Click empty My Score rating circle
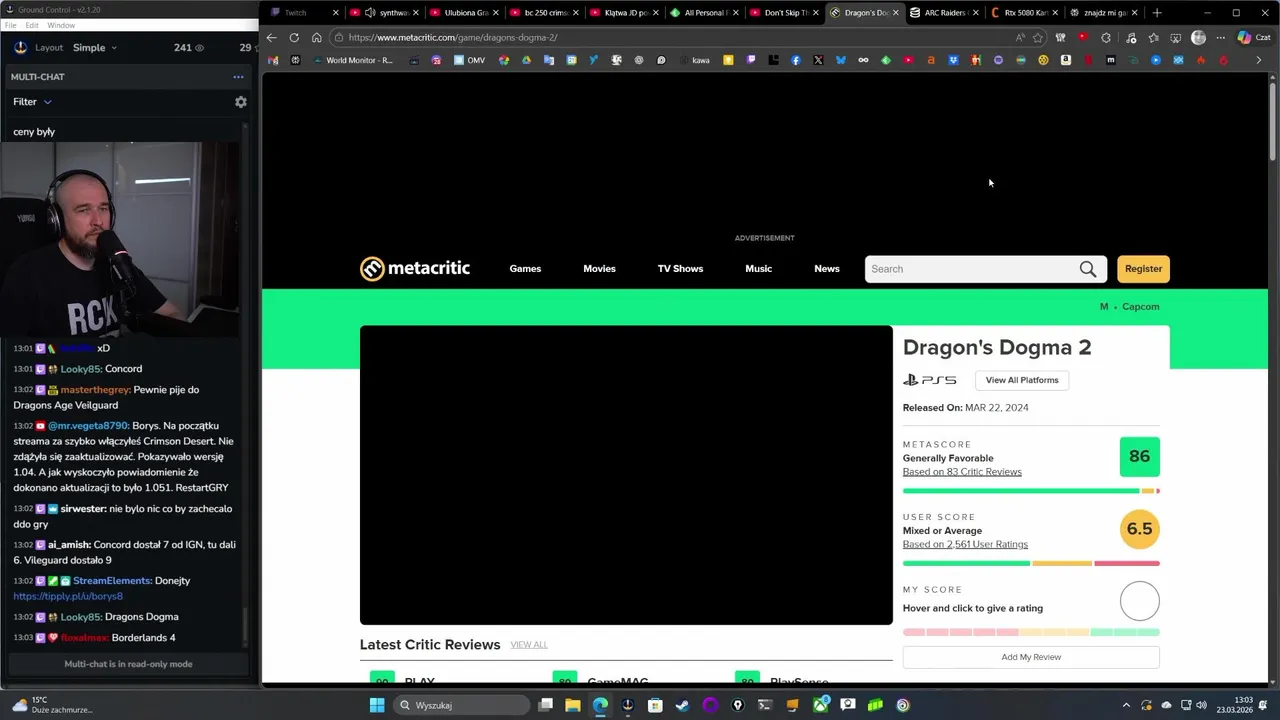The image size is (1280, 720). 1139,601
